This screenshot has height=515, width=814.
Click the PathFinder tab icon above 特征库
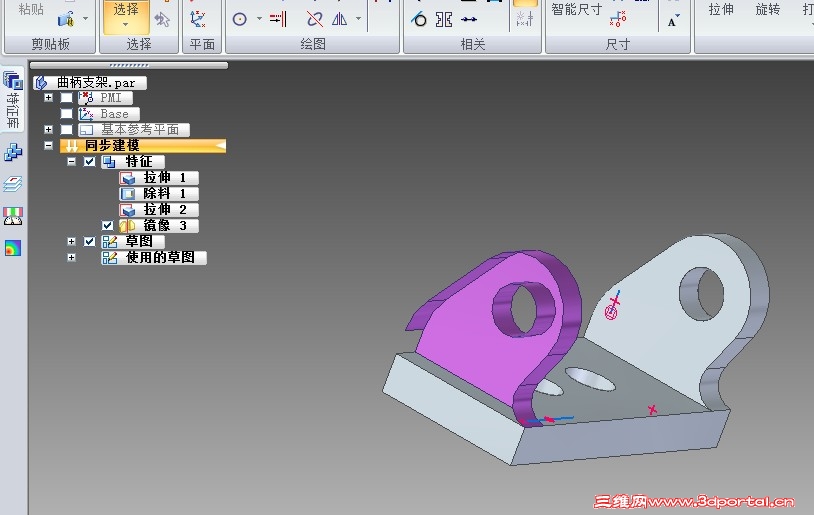click(x=13, y=80)
